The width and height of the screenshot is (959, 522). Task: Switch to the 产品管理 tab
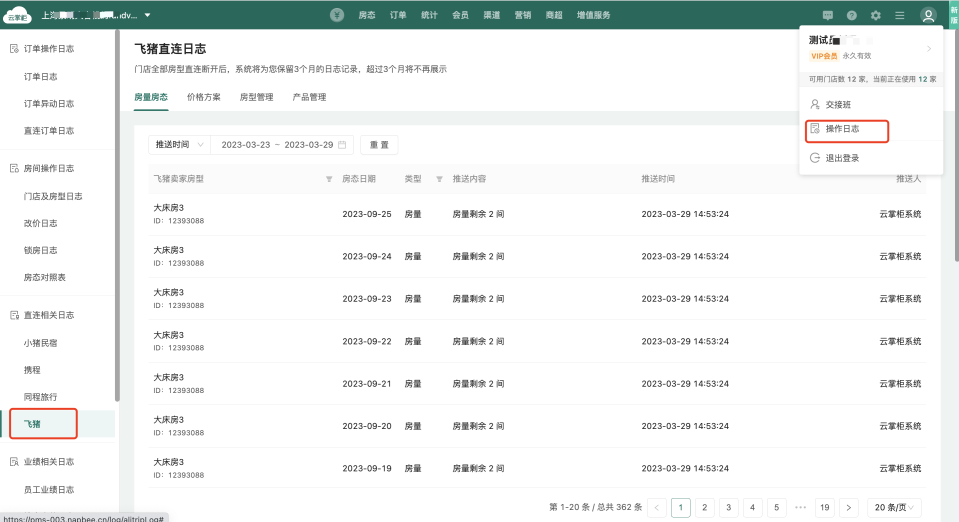pos(309,97)
